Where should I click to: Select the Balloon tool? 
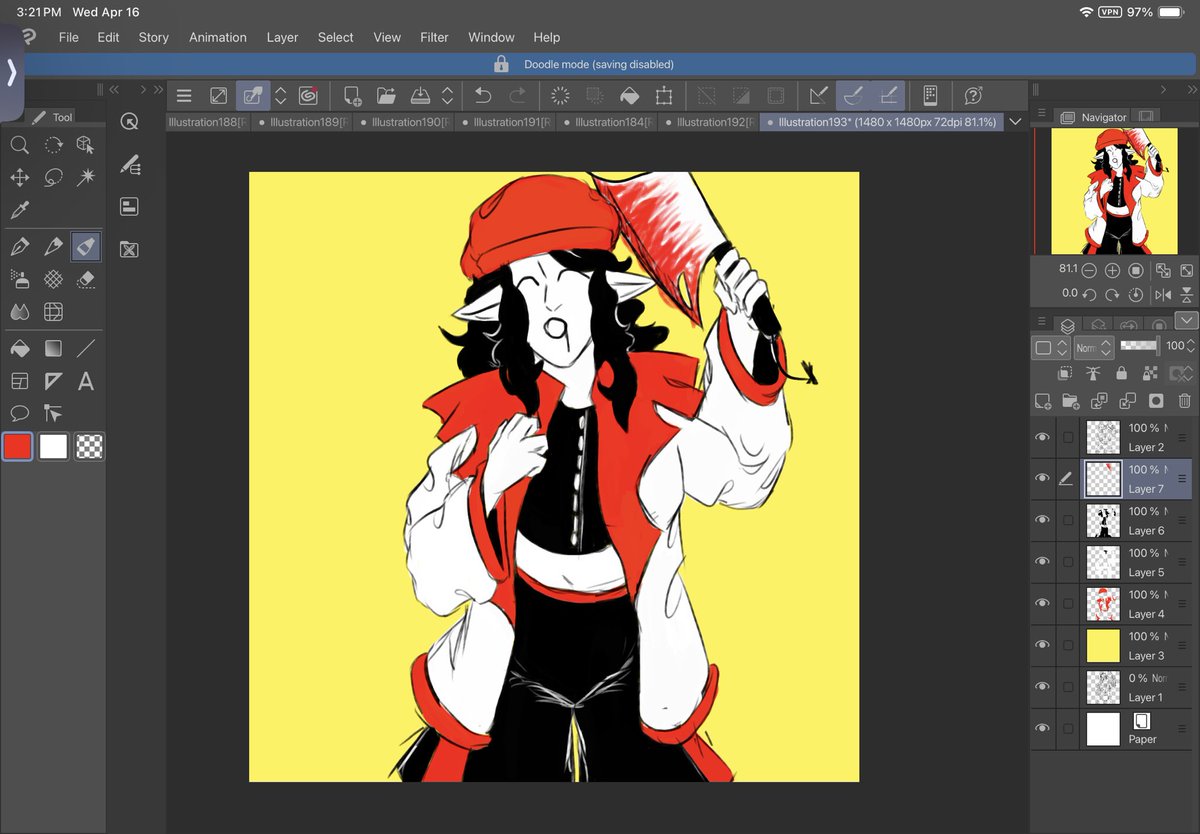[19, 413]
